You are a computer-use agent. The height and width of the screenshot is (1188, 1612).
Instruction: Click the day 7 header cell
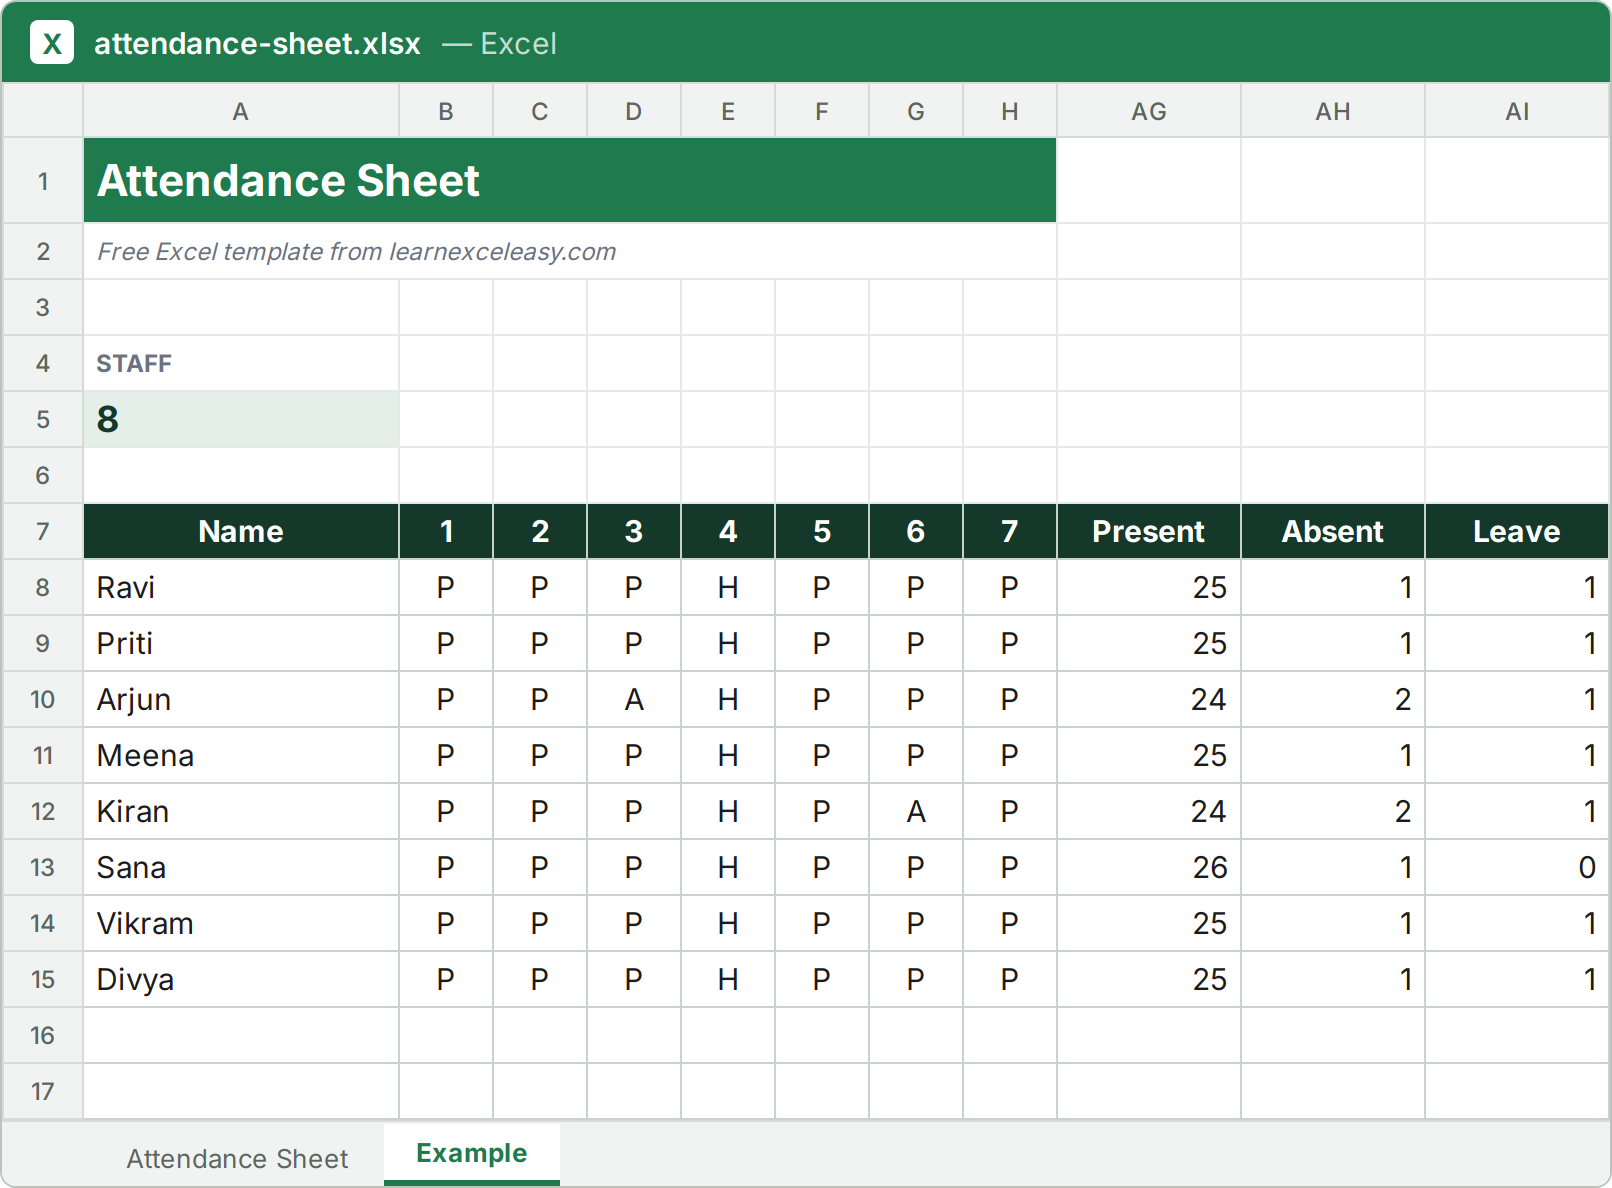[1010, 531]
